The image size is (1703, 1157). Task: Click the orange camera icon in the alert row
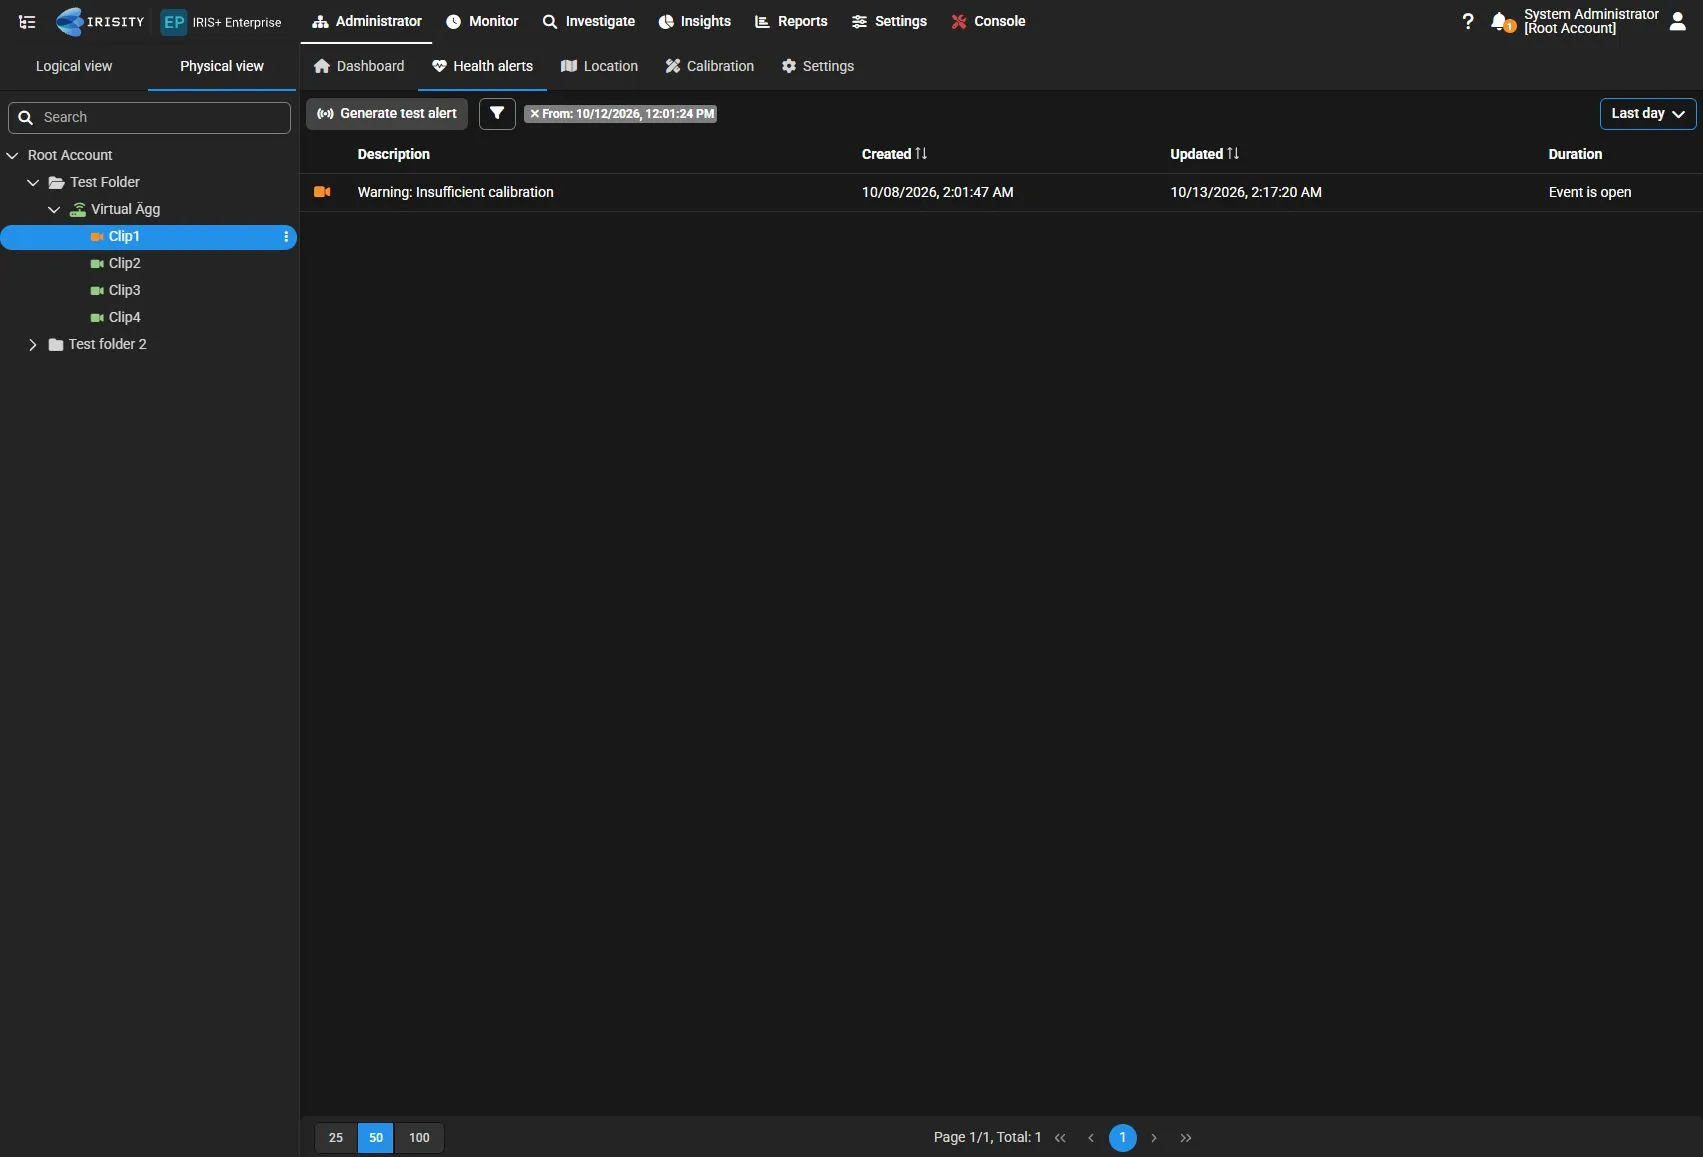322,192
